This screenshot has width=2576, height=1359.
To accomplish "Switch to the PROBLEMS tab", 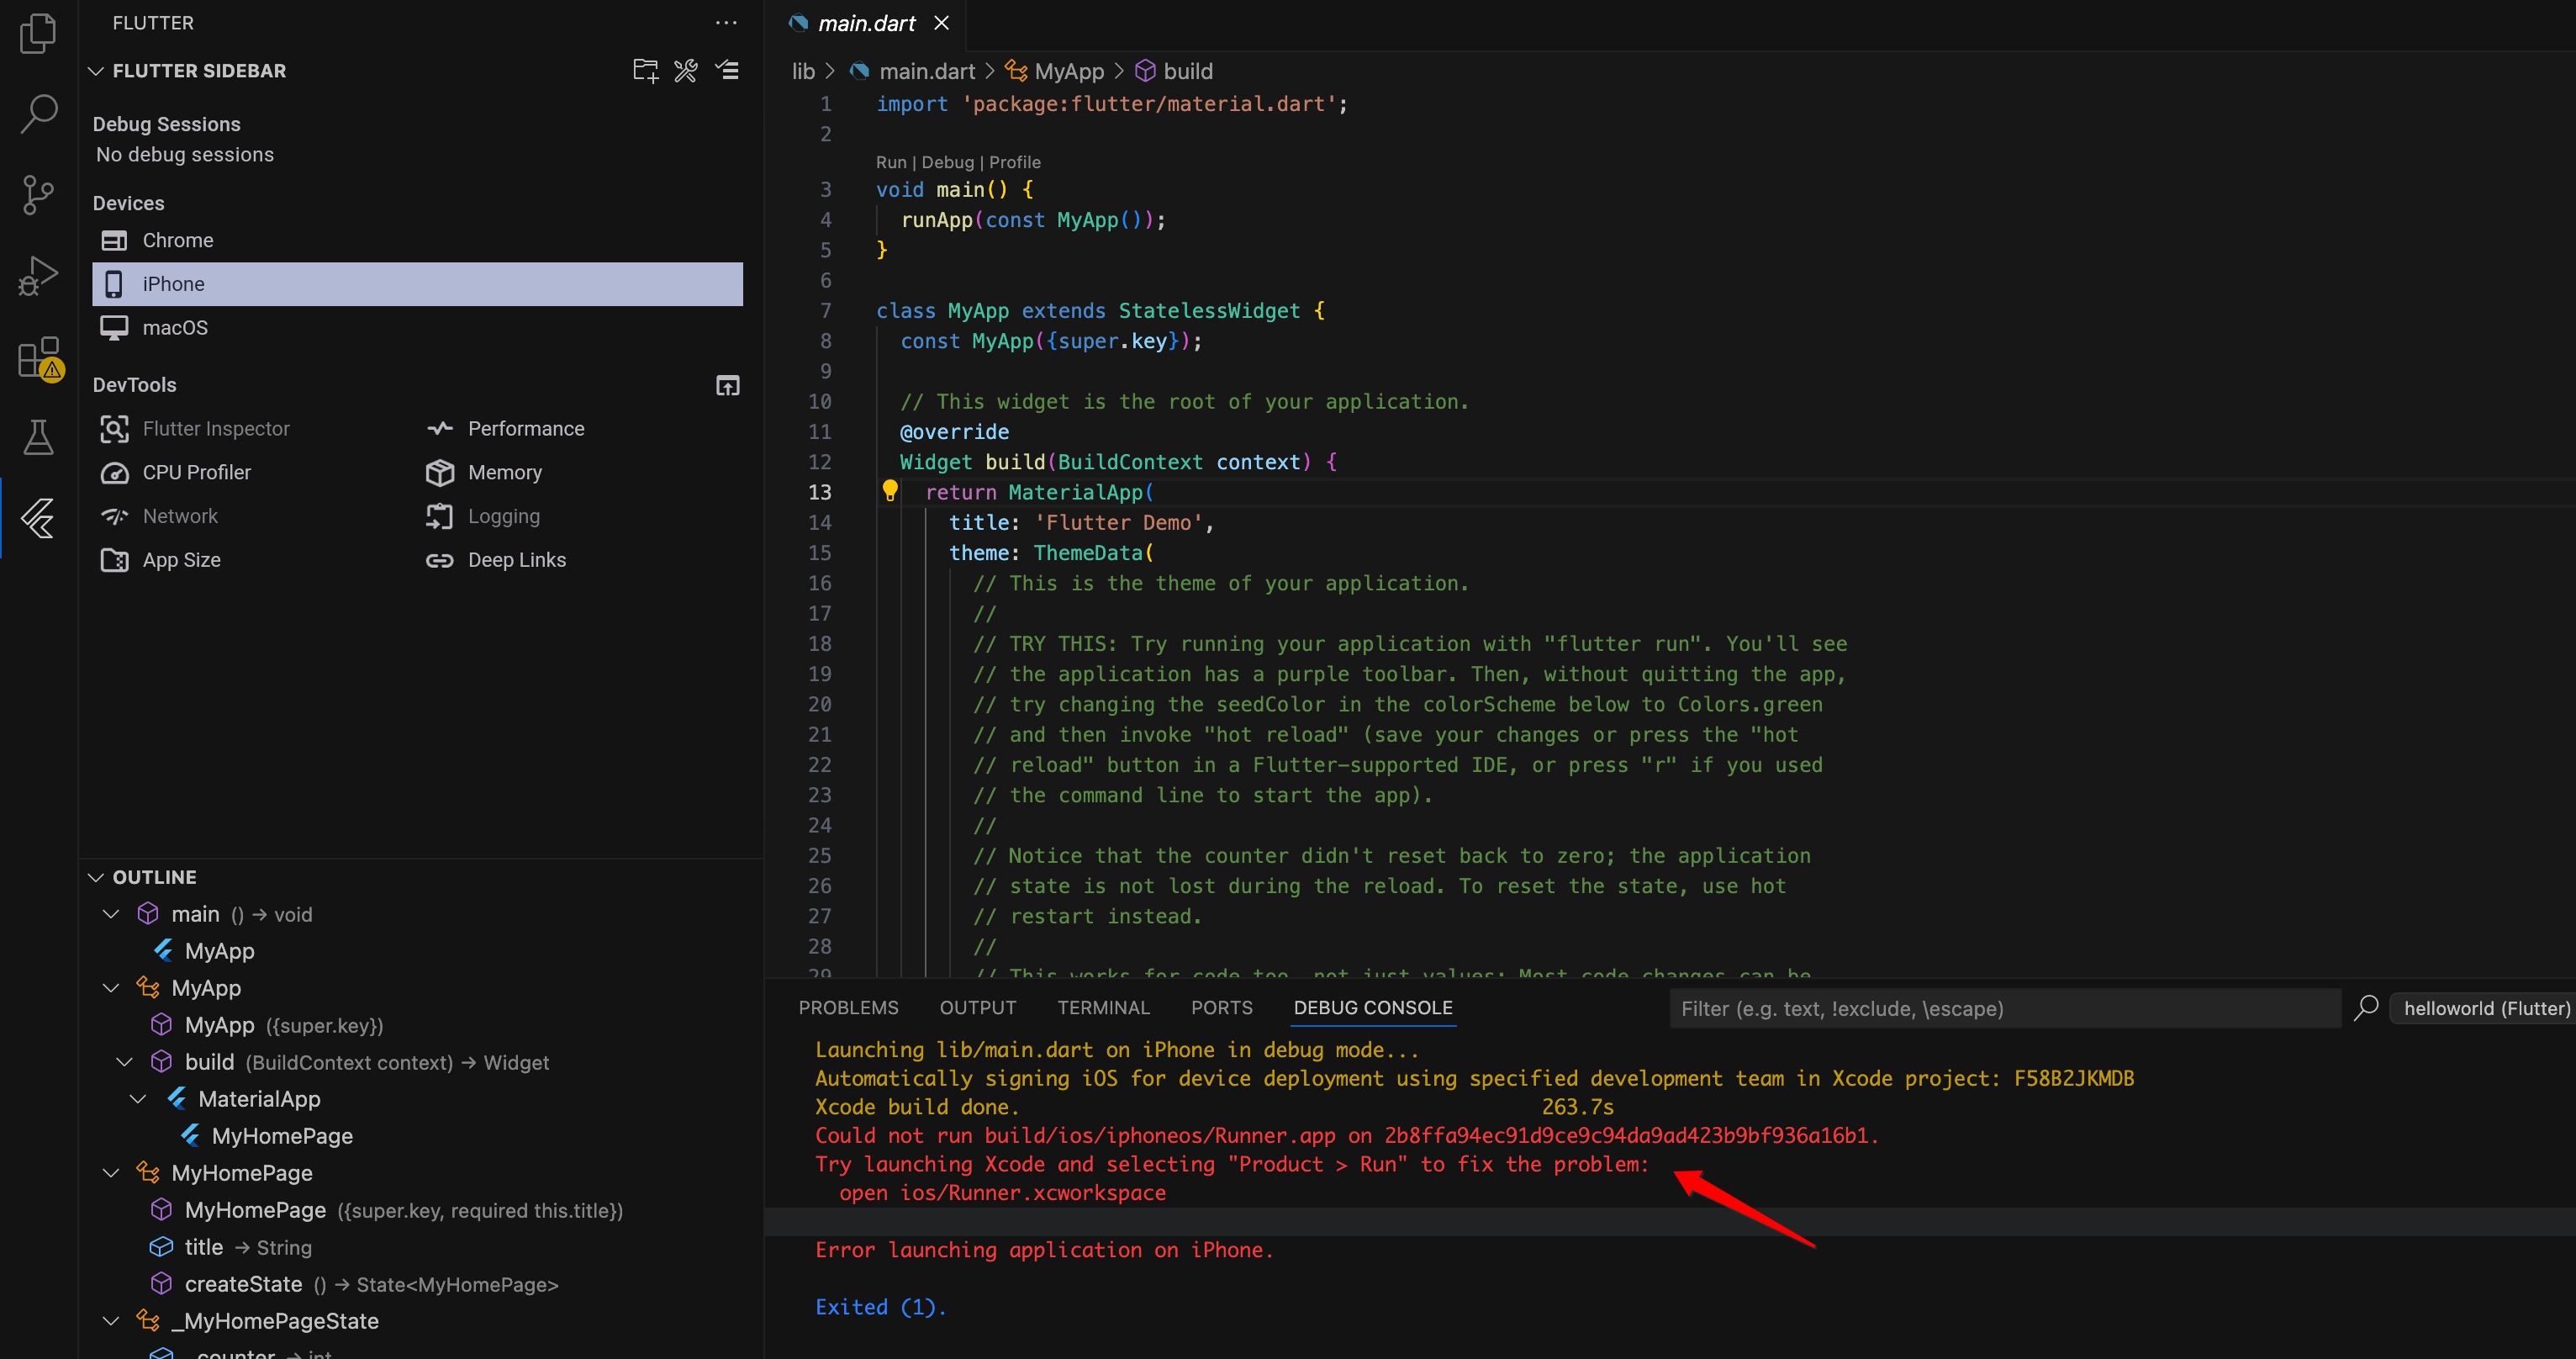I will [x=848, y=1008].
